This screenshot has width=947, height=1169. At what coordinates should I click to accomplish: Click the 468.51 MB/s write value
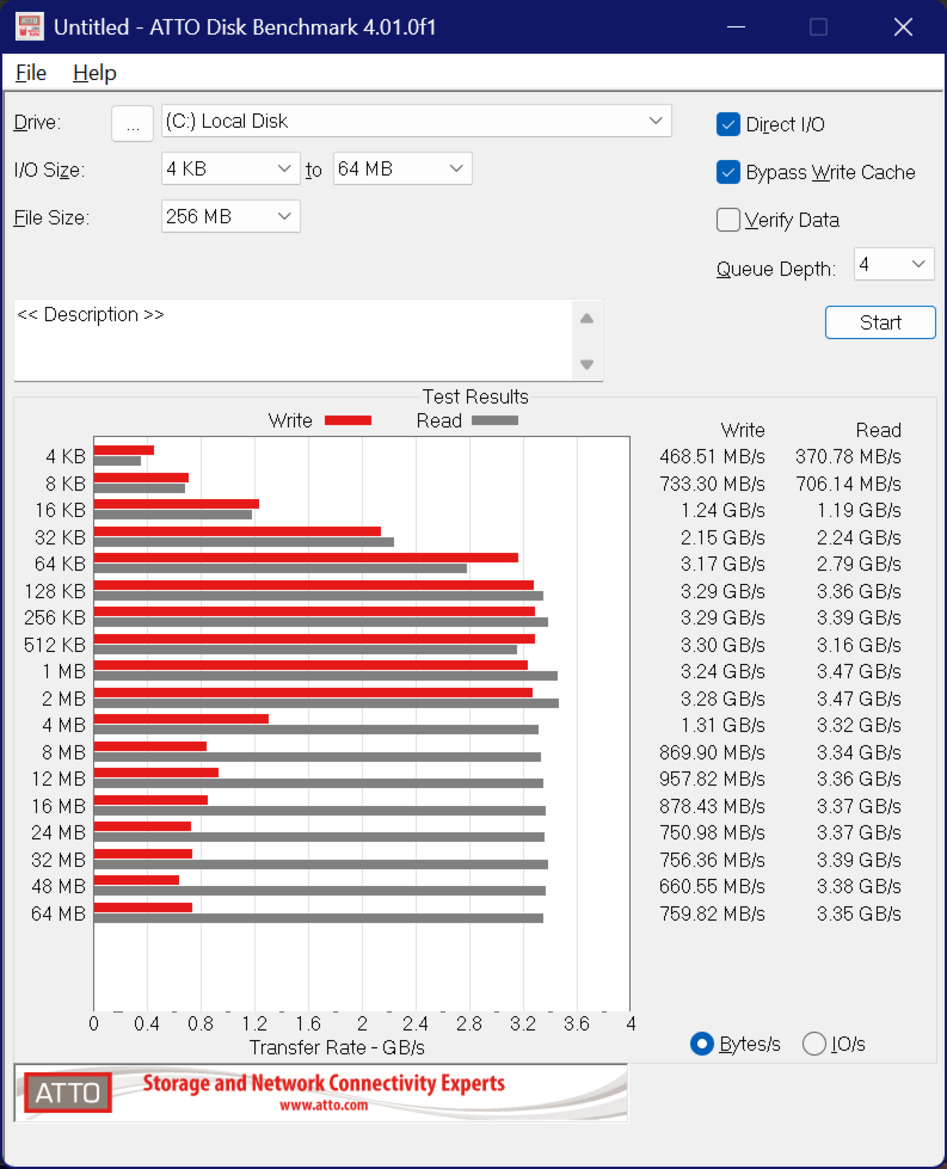712,456
